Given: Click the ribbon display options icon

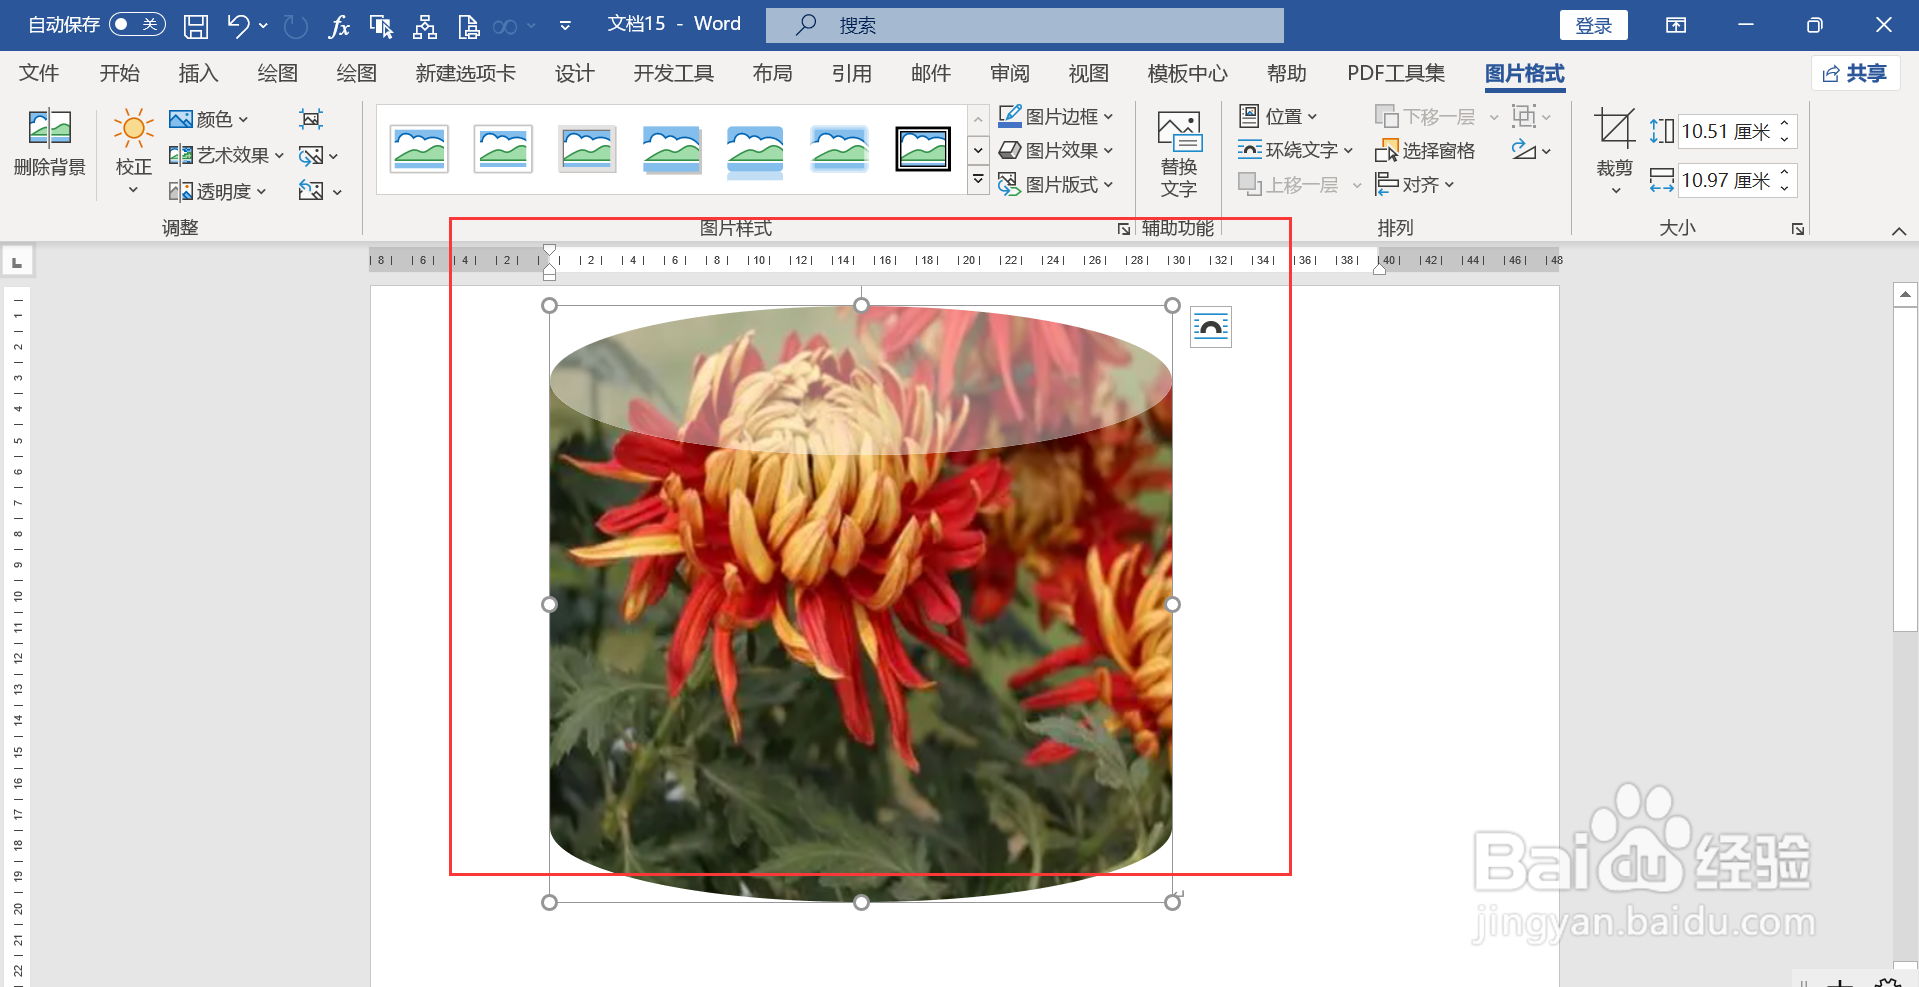Looking at the screenshot, I should pos(1676,25).
